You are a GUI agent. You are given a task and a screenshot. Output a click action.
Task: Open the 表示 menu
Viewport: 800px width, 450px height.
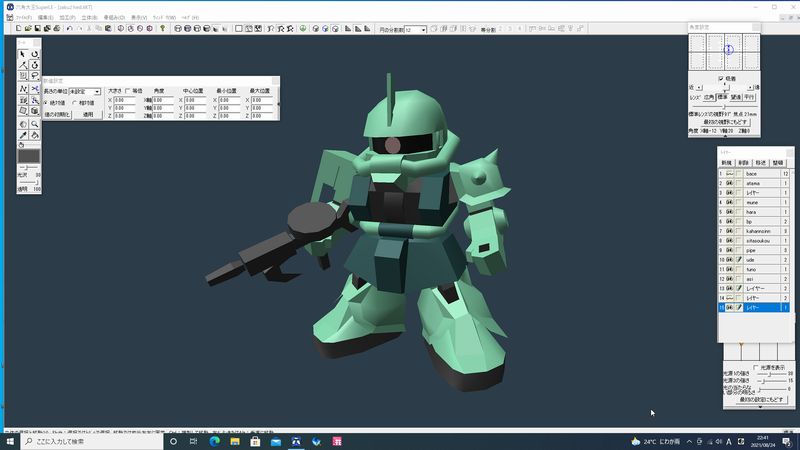click(139, 17)
